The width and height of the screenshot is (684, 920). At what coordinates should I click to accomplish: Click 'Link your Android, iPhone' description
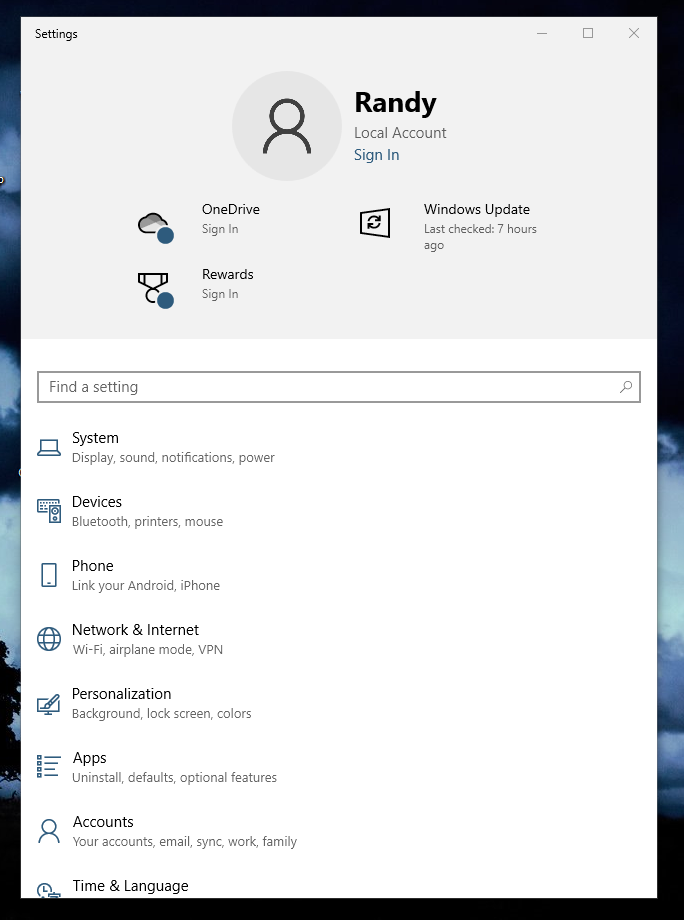click(146, 586)
